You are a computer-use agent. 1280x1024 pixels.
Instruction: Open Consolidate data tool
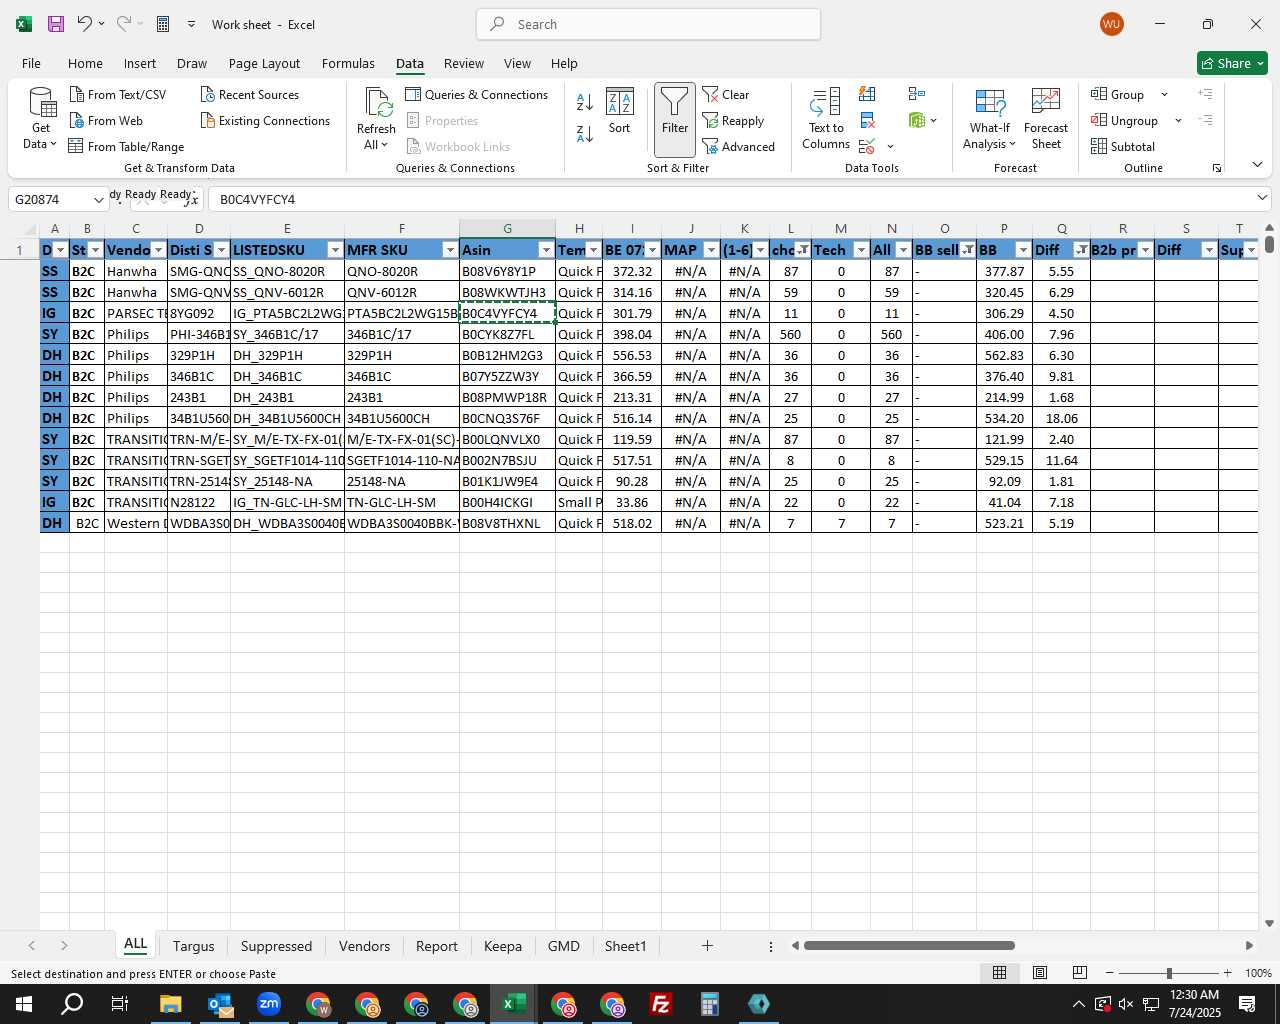point(917,94)
